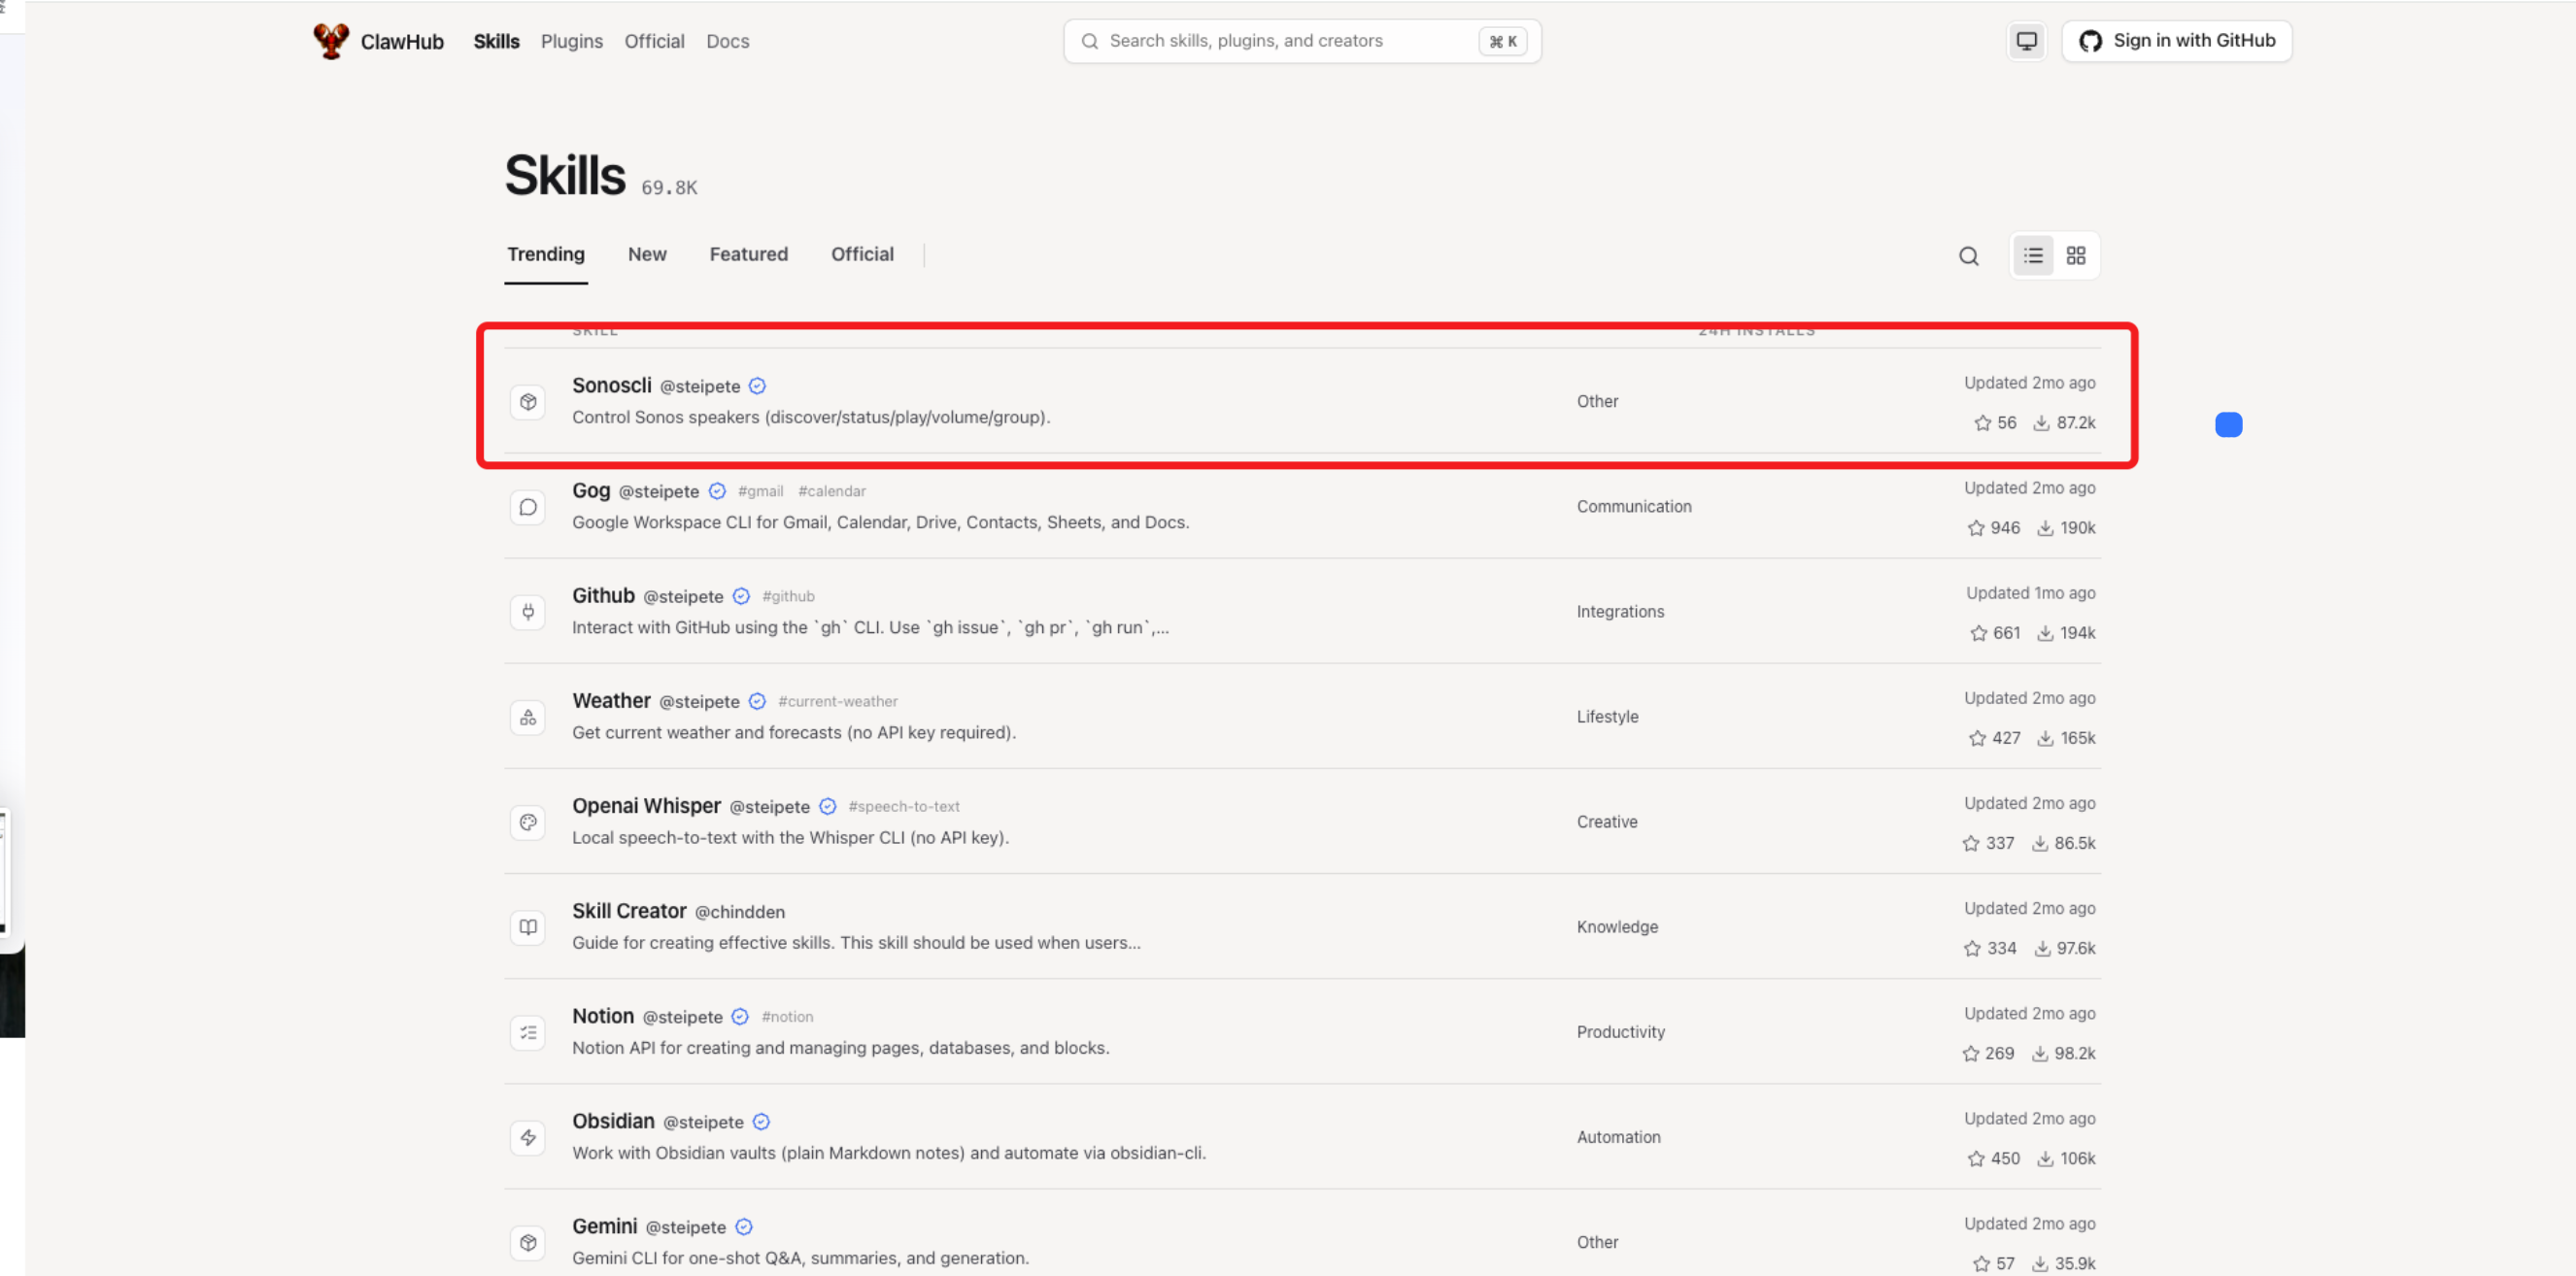Filter by the #current-weather tag

(x=838, y=701)
